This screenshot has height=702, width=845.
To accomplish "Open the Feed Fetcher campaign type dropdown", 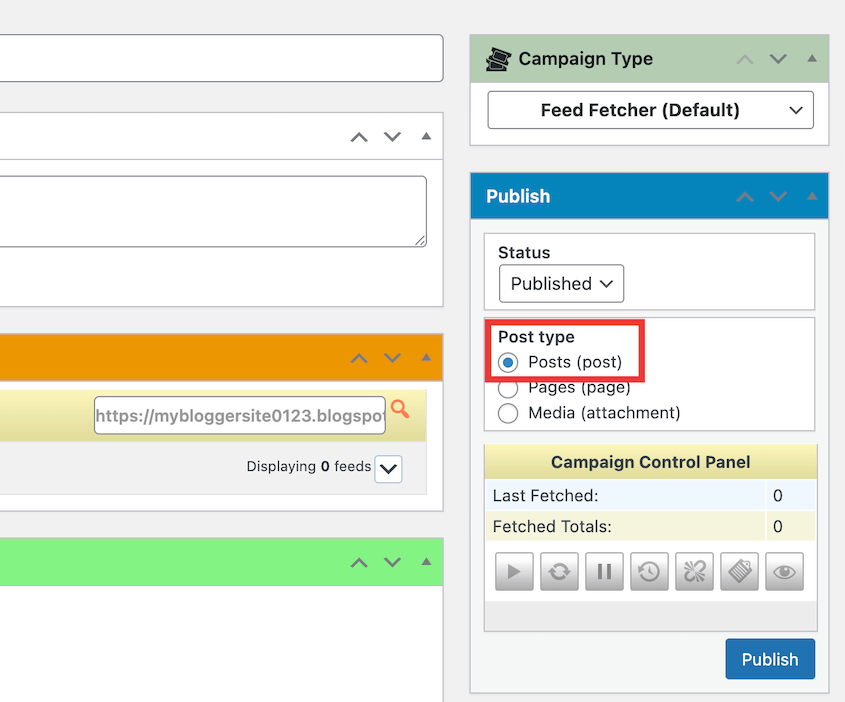I will coord(650,110).
